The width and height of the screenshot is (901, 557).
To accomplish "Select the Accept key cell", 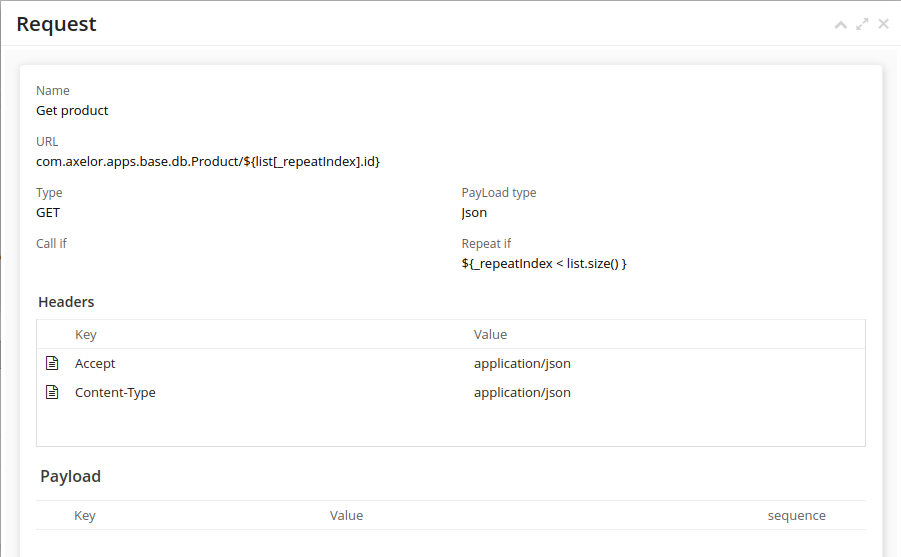I will 95,364.
